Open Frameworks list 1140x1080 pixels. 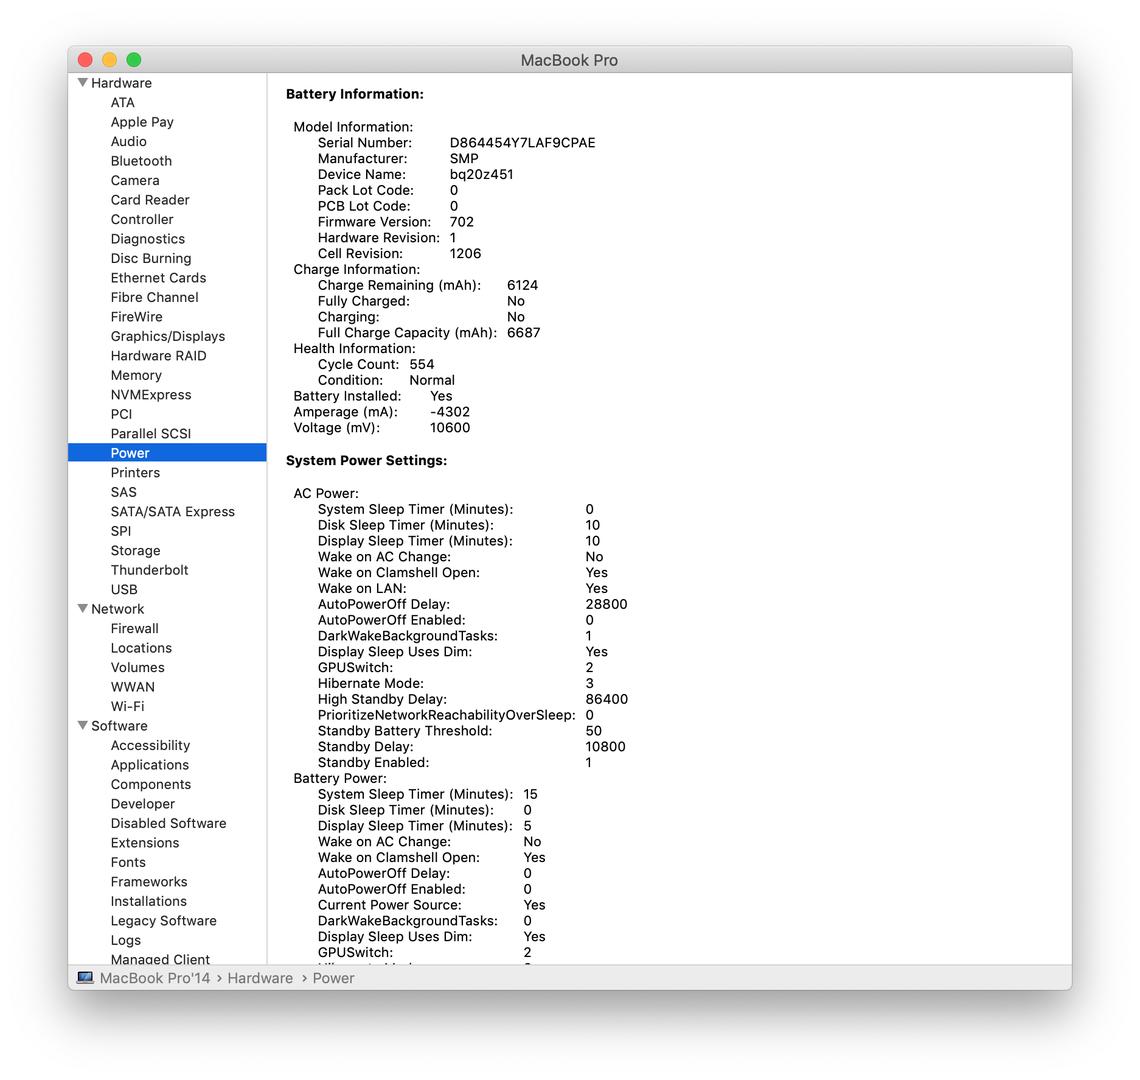pos(148,882)
